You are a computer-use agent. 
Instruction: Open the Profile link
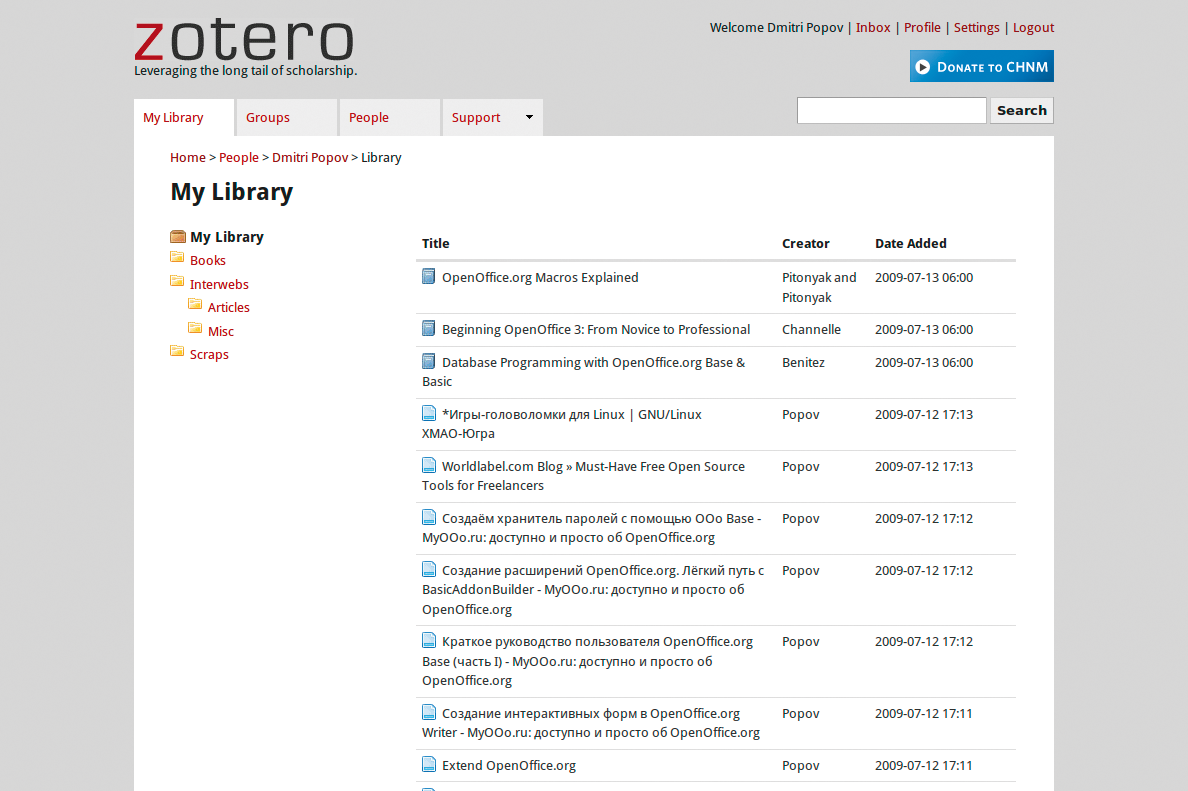pos(922,27)
